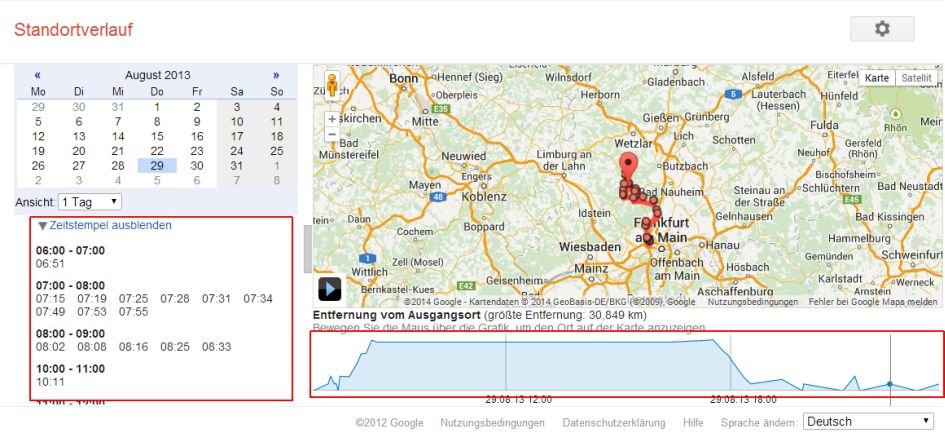Viewport: 945px width, 433px height.
Task: Click the timestamp list scrollbar
Action: click(308, 249)
